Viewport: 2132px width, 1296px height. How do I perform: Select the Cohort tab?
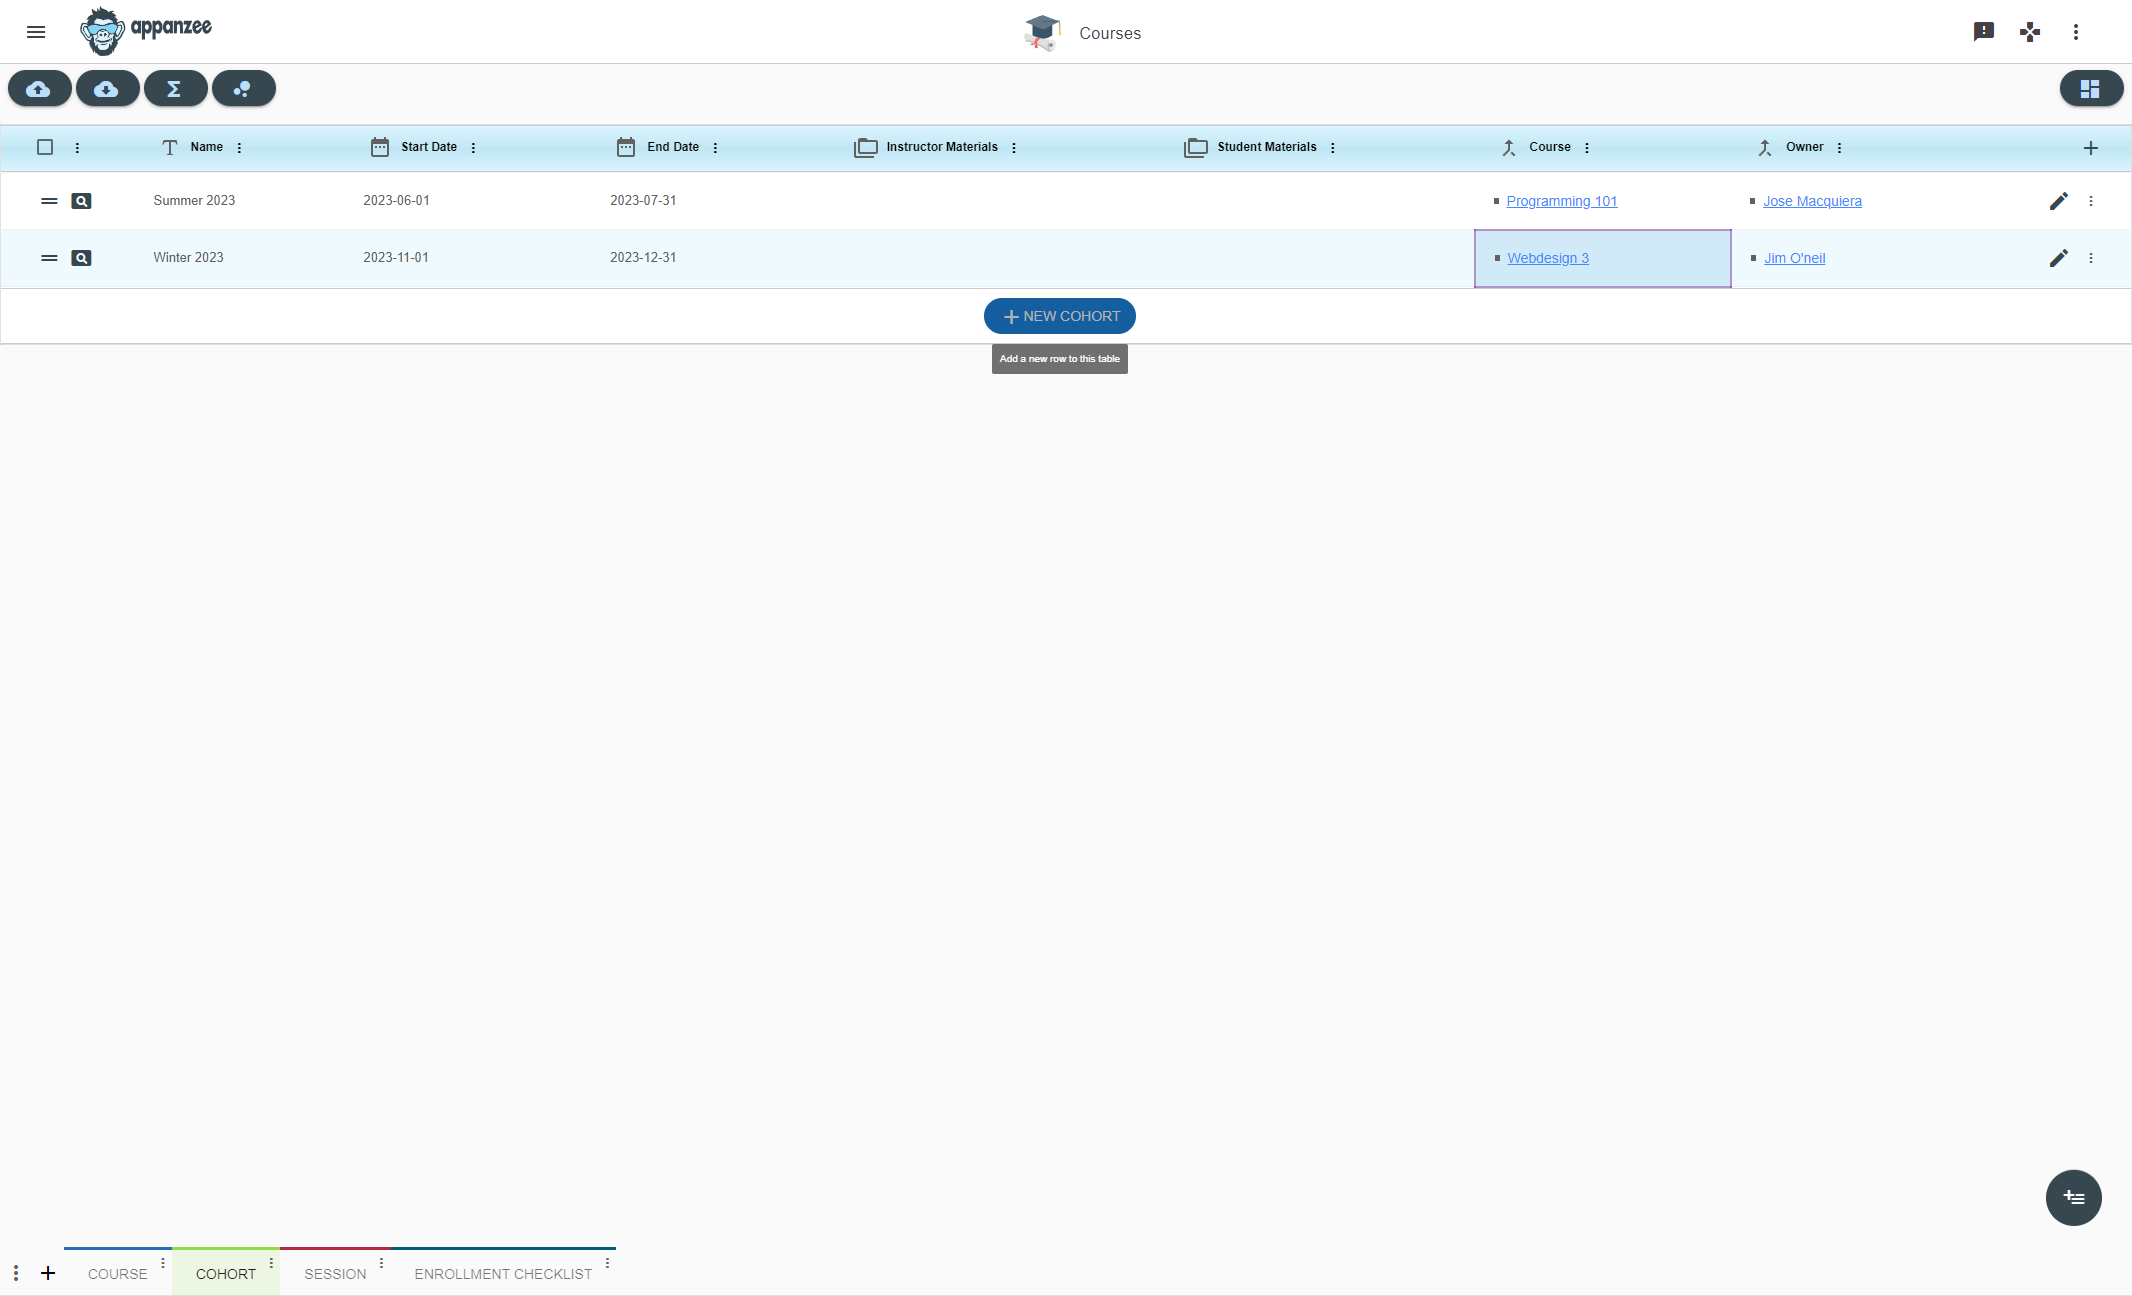point(226,1274)
